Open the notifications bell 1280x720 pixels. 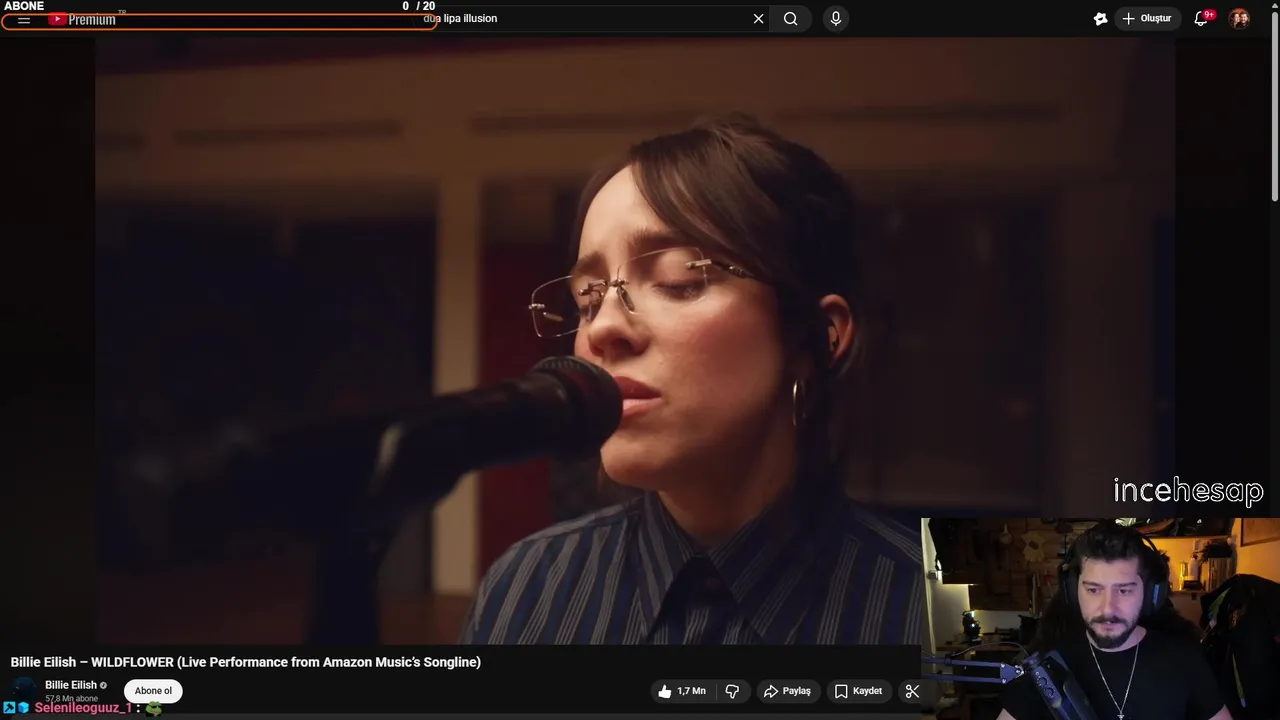[x=1202, y=19]
